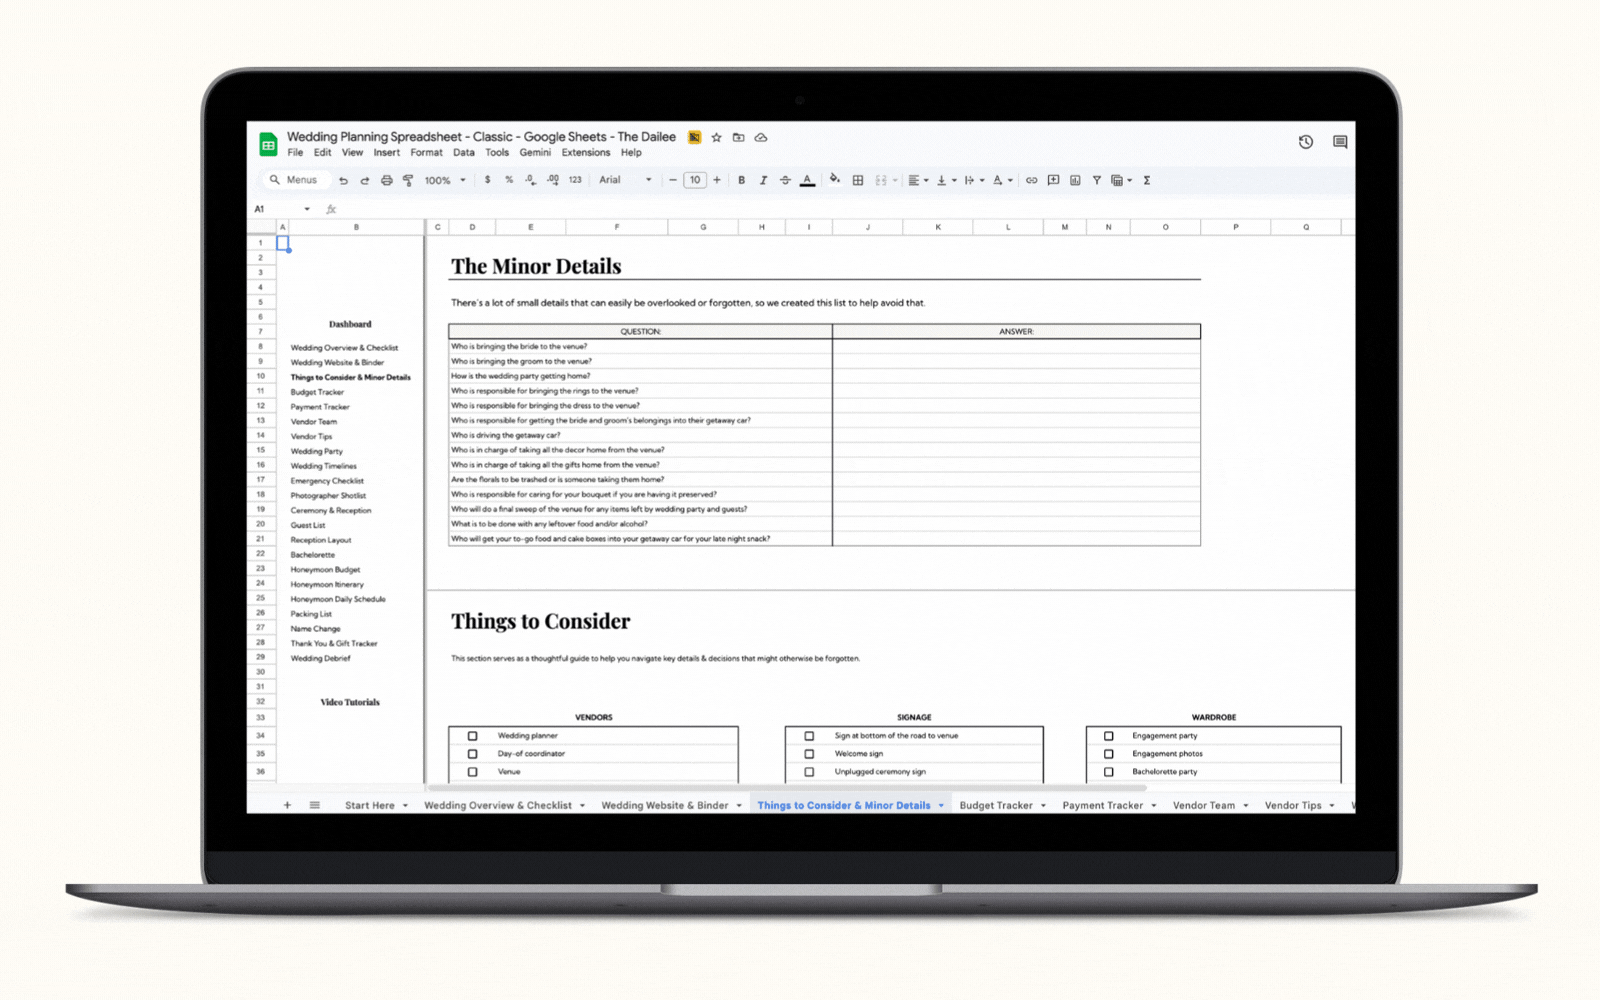Open the Budget Tracker tab dropdown arrow
Viewport: 1600px width, 1000px height.
pyautogui.click(x=1043, y=806)
